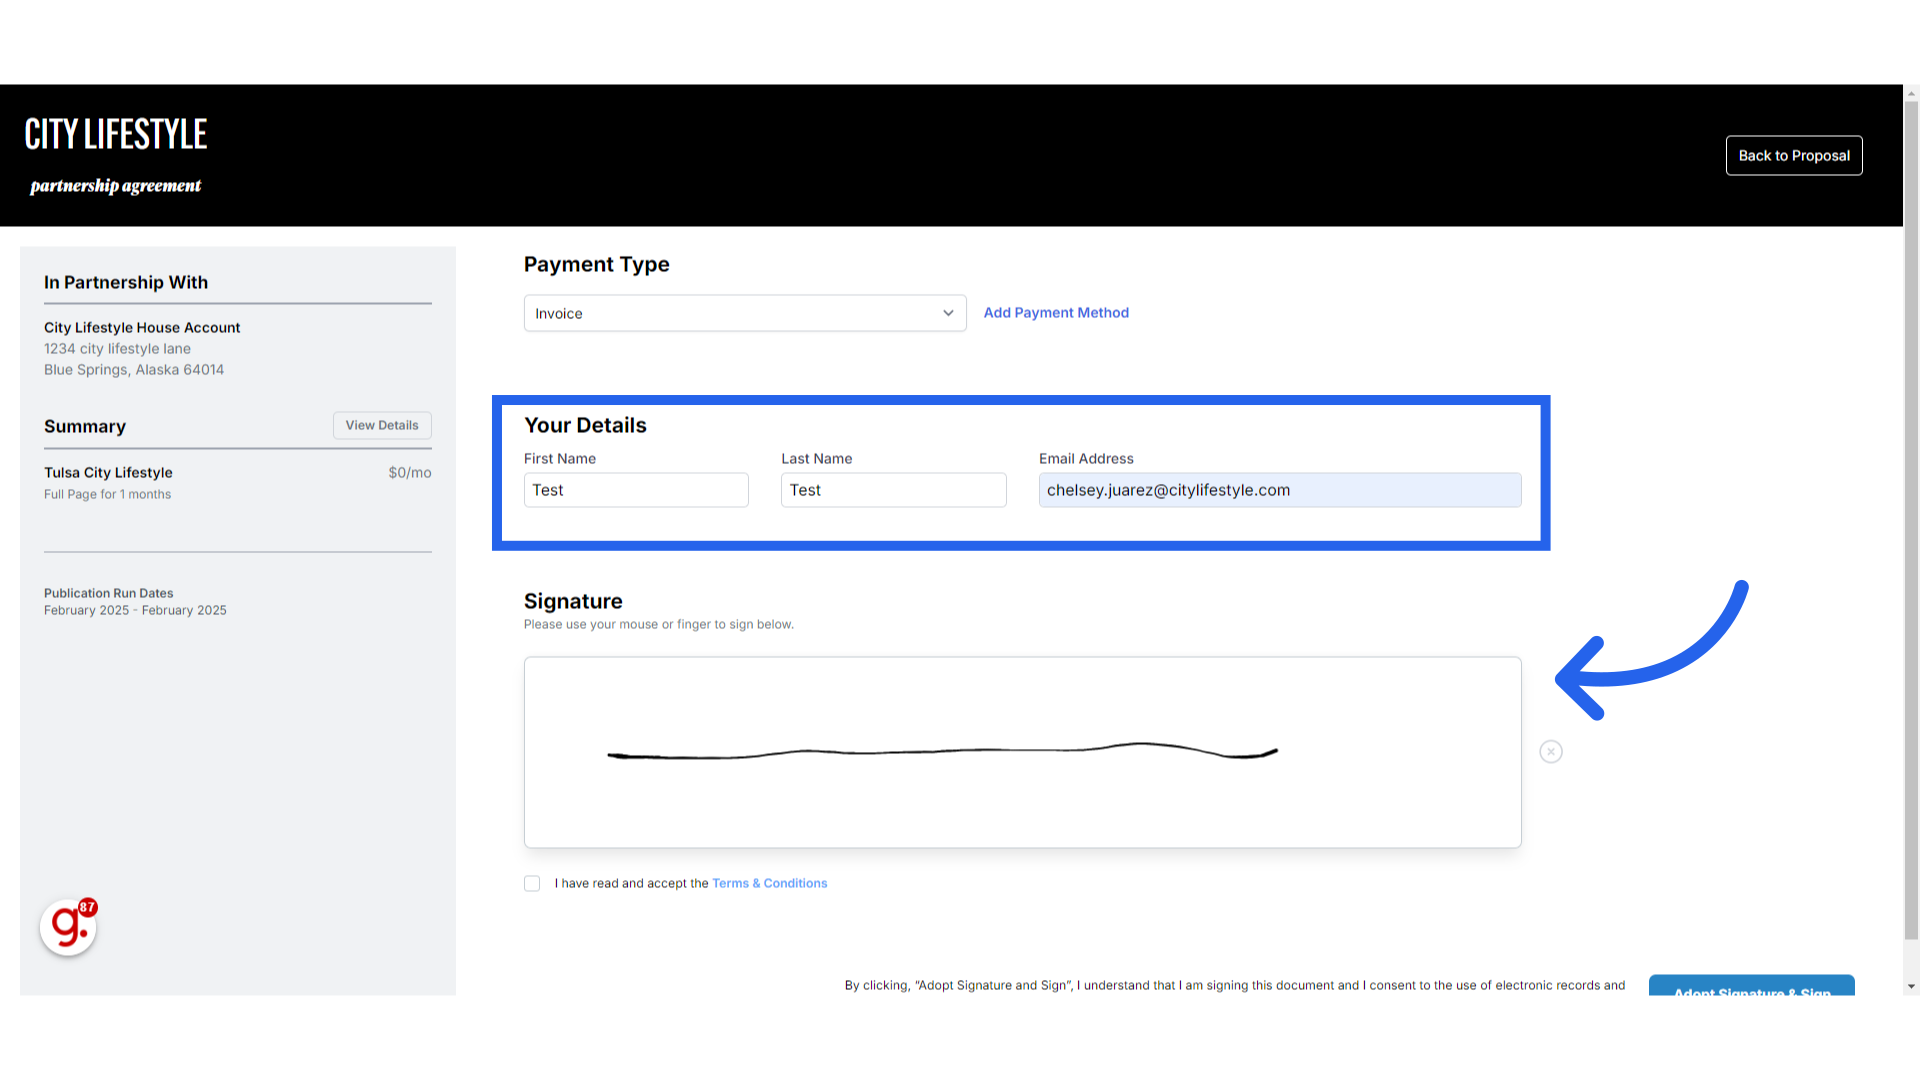Click the February 2025 - February 2025 run dates

point(135,611)
